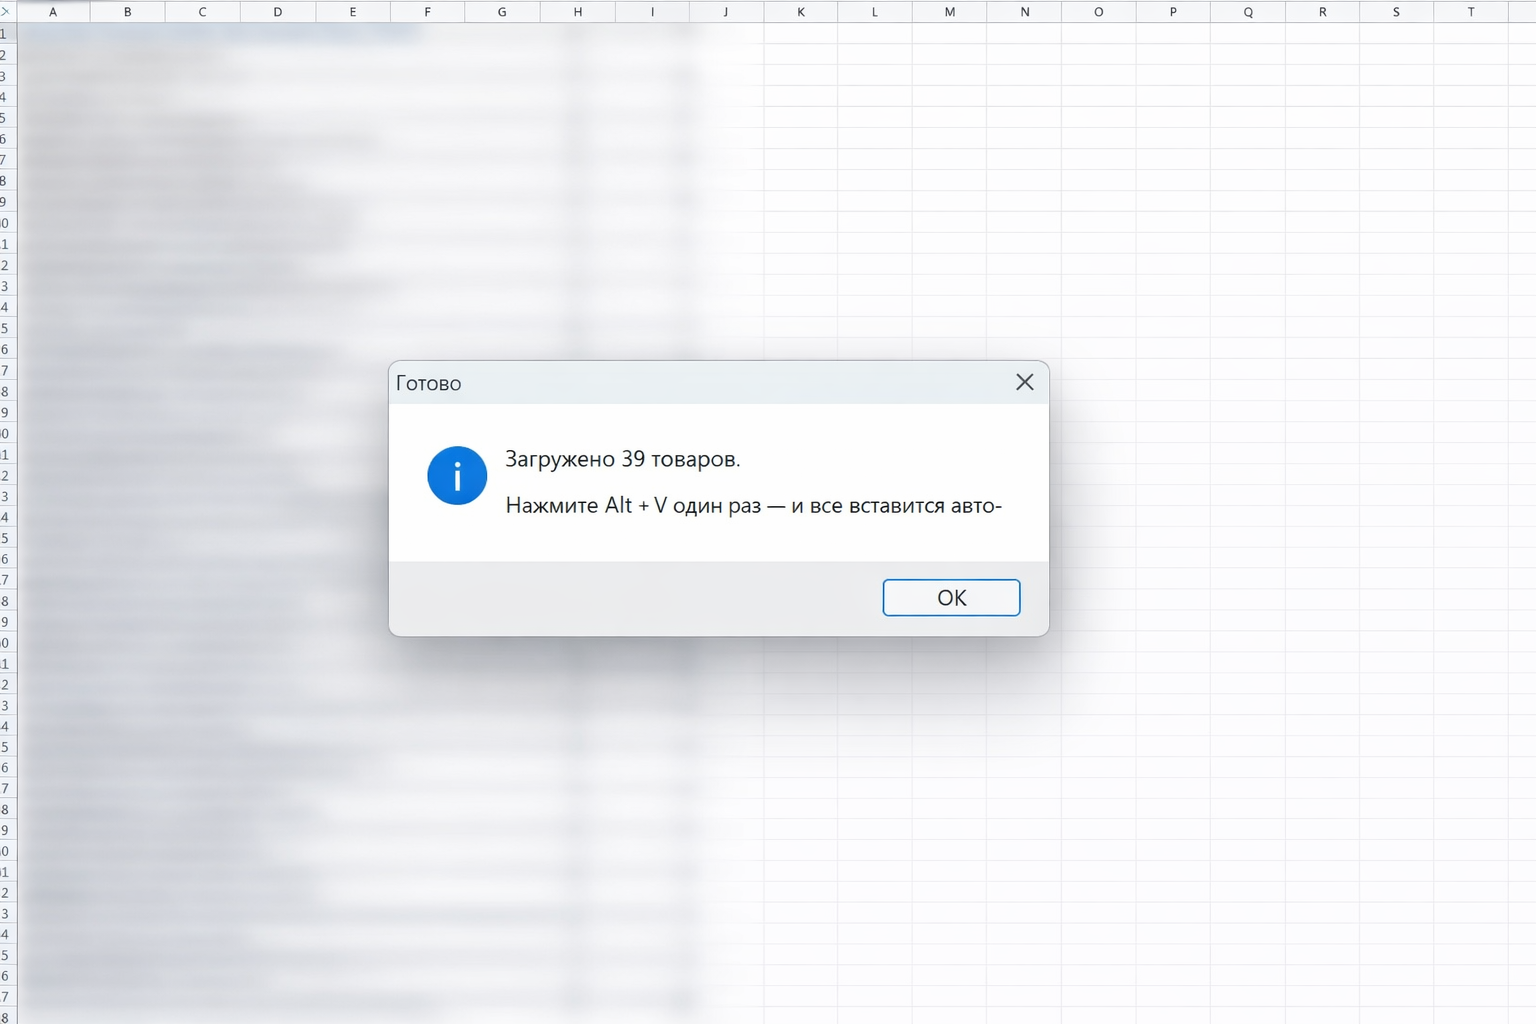Viewport: 1536px width, 1024px height.
Task: Click the blue information icon in the dialog
Action: [x=457, y=475]
